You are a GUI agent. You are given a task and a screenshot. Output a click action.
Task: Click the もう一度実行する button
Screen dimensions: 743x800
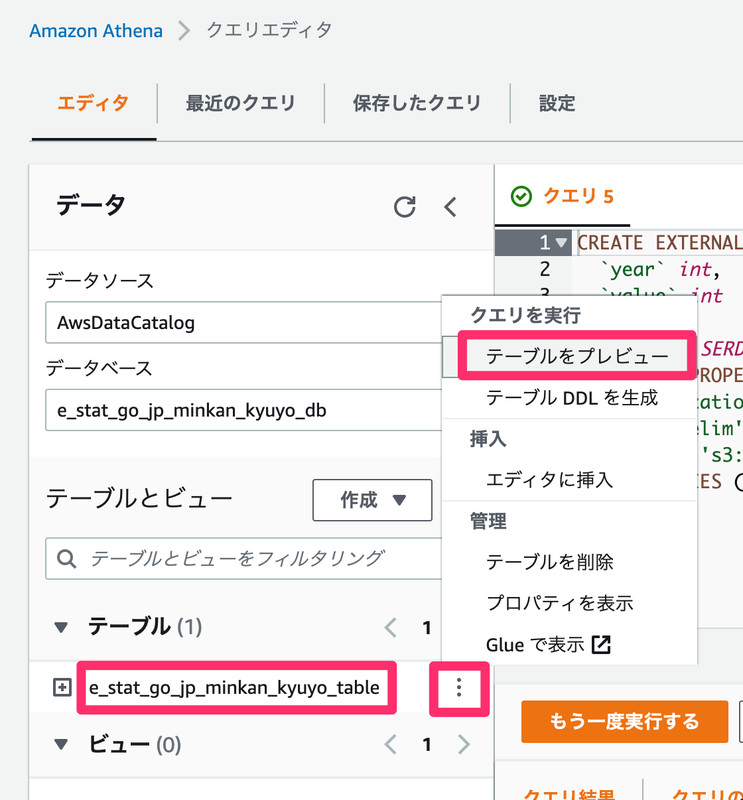click(x=625, y=721)
